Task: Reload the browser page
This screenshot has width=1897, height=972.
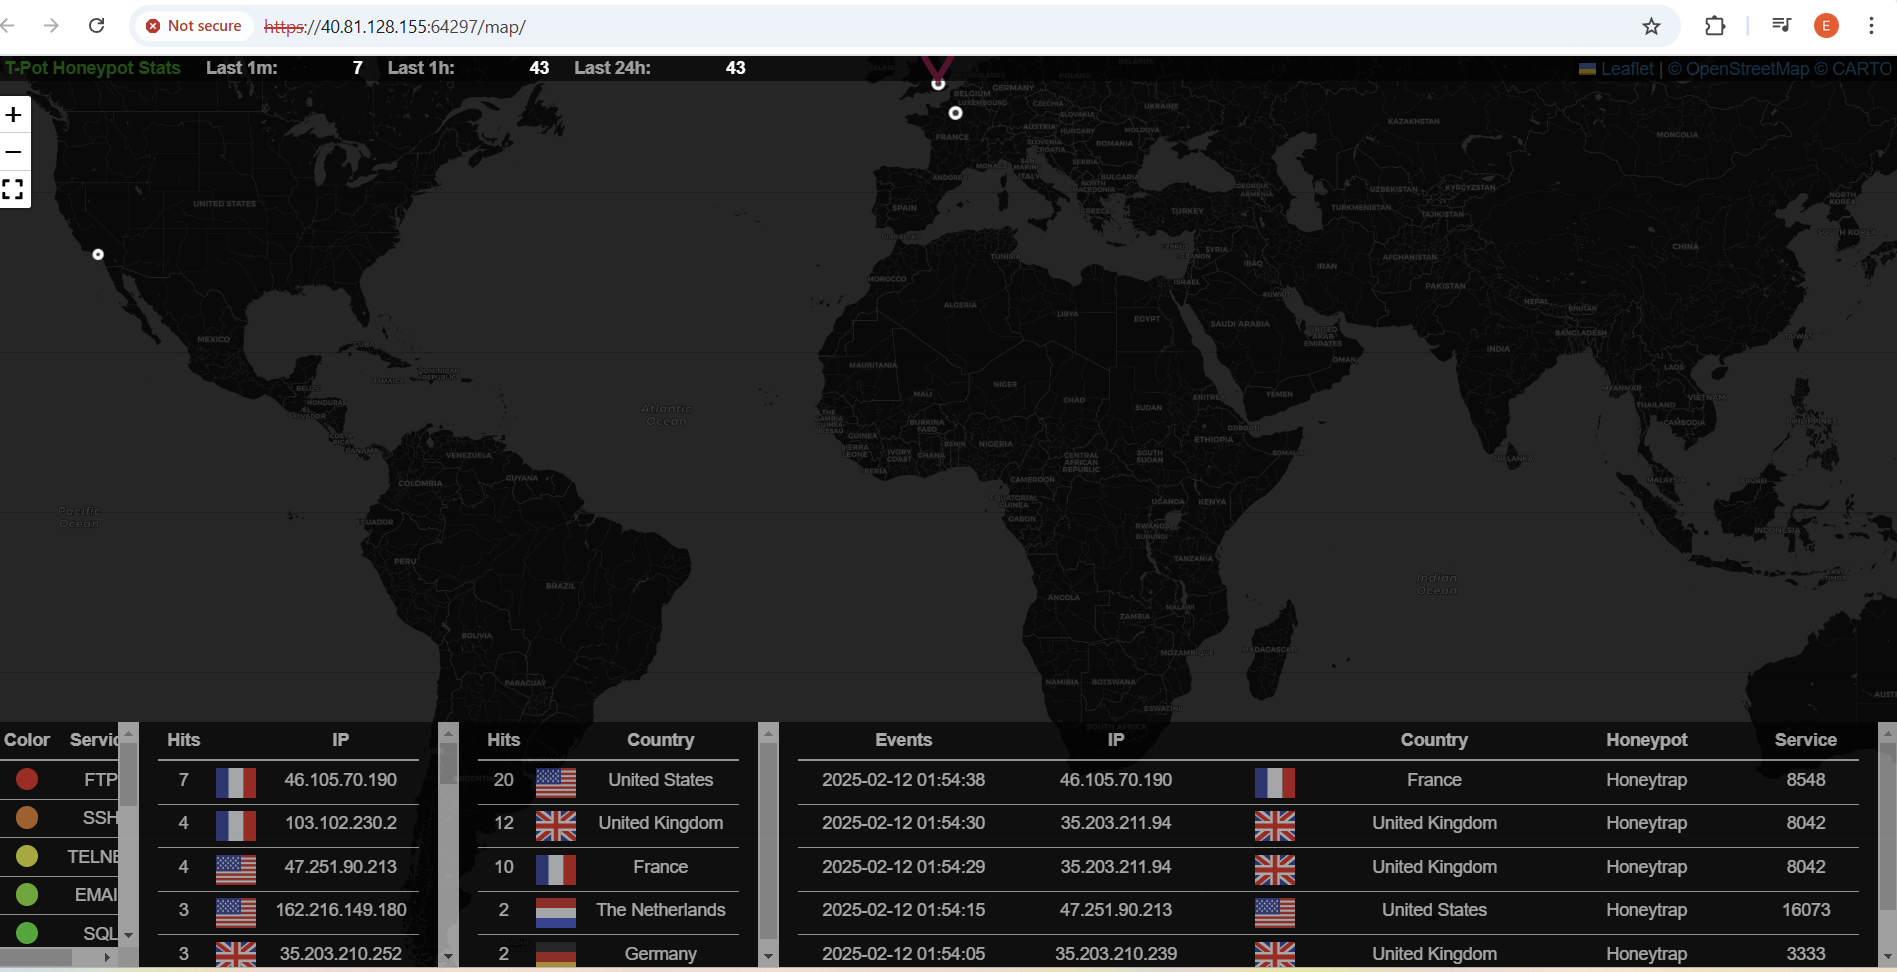Action: tap(96, 26)
